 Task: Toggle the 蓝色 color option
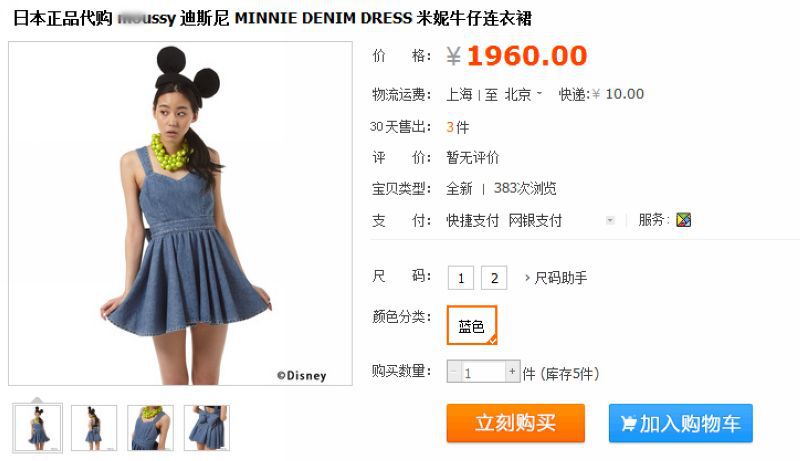click(x=472, y=325)
